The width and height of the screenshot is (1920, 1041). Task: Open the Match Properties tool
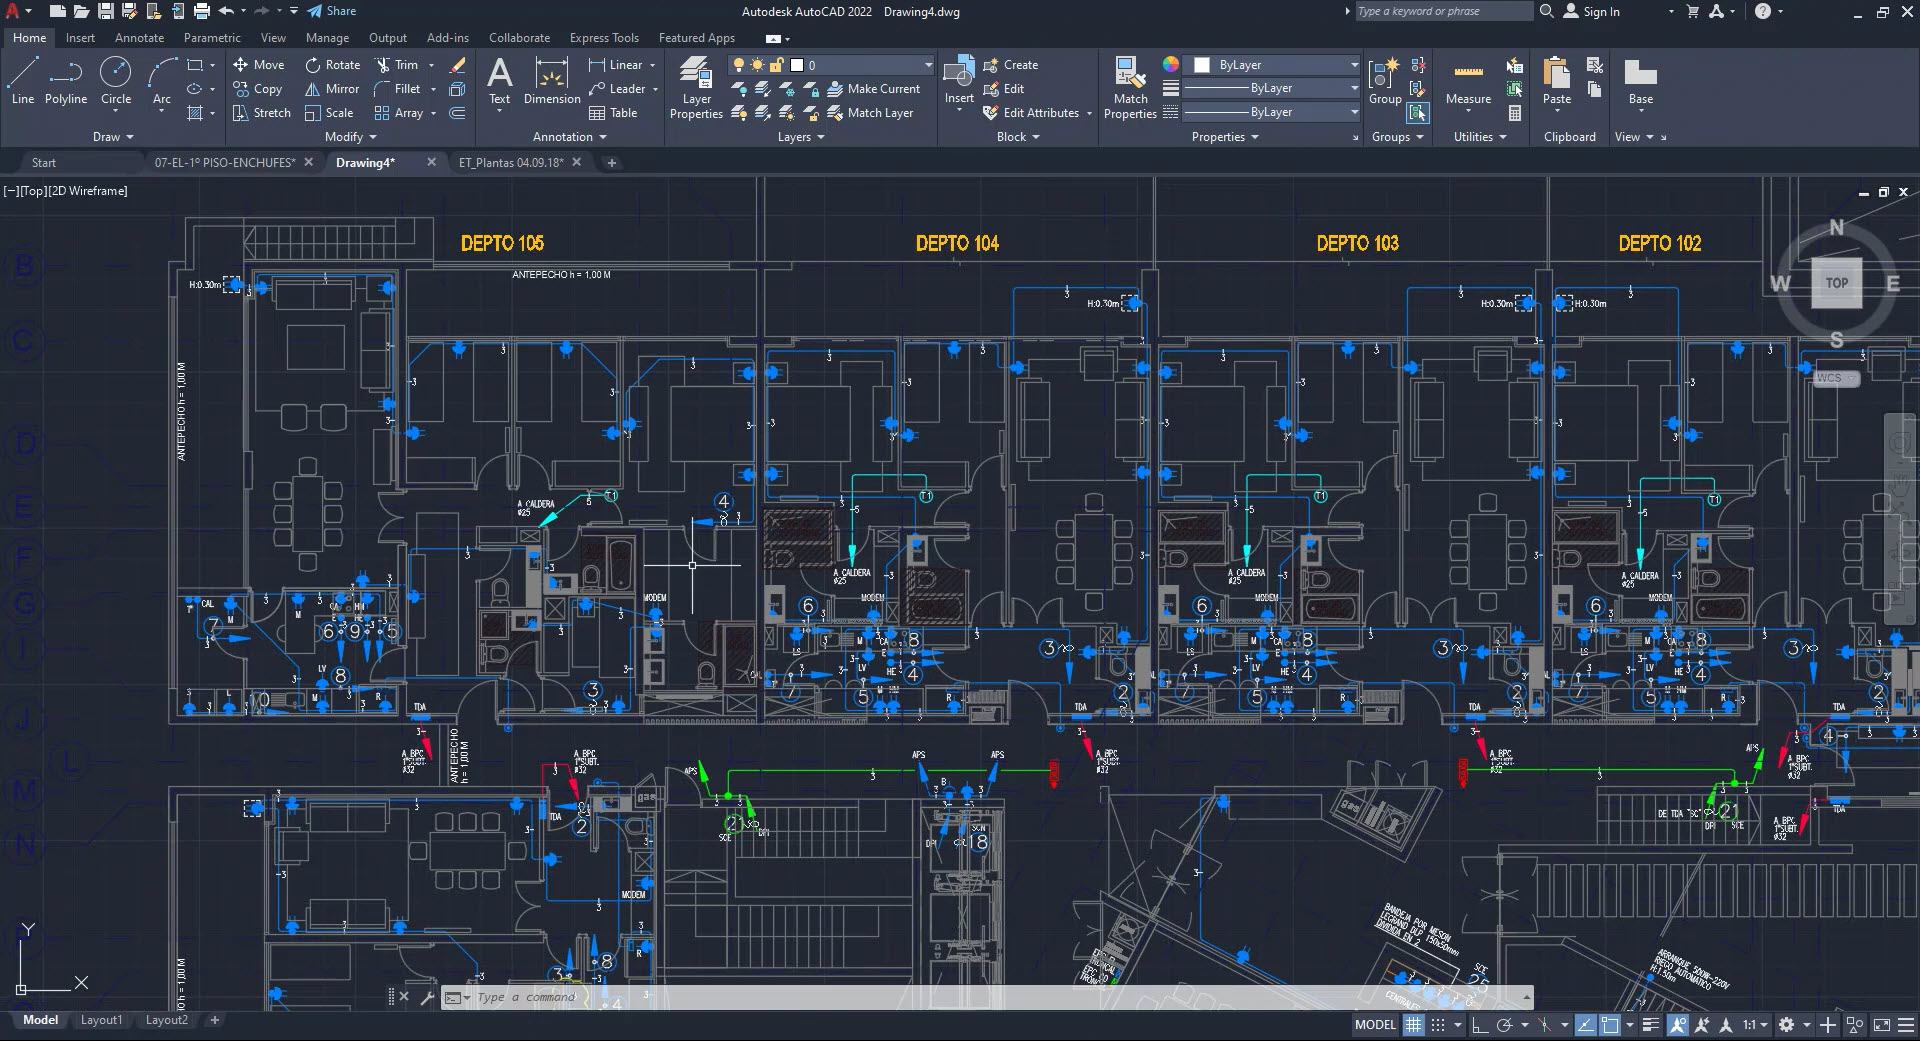(1129, 85)
